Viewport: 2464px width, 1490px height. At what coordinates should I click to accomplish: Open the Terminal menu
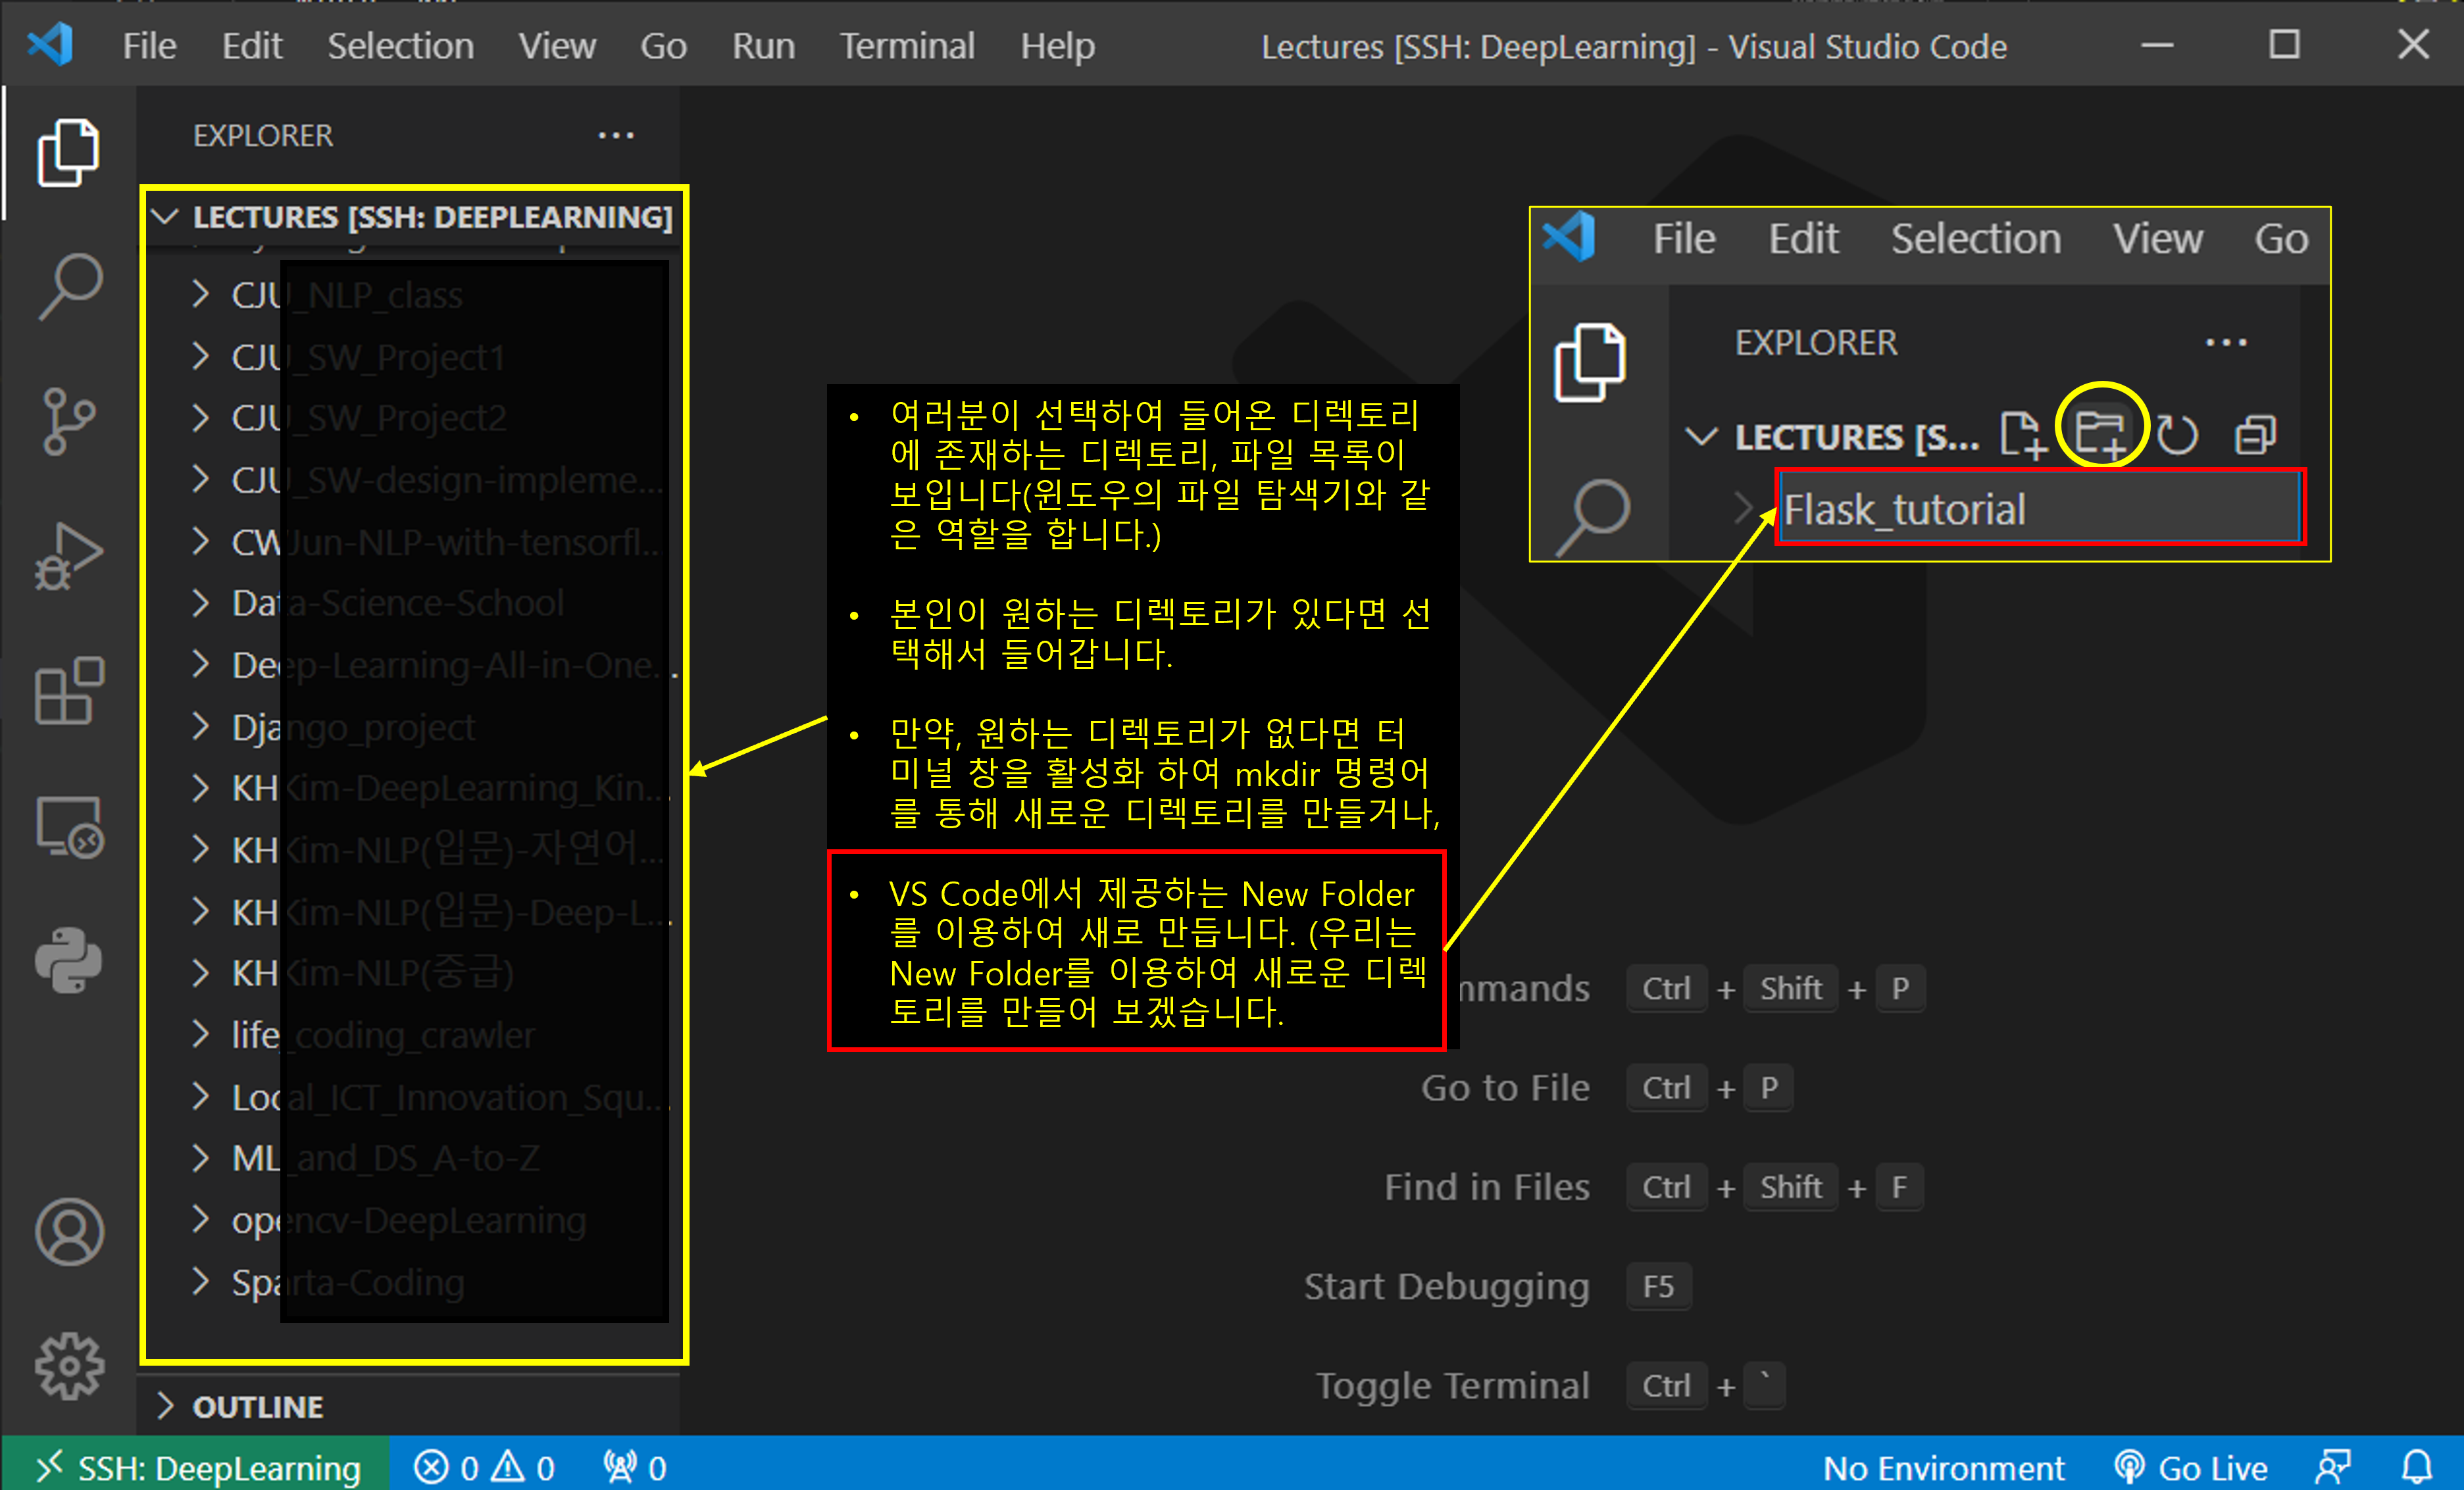pos(907,46)
